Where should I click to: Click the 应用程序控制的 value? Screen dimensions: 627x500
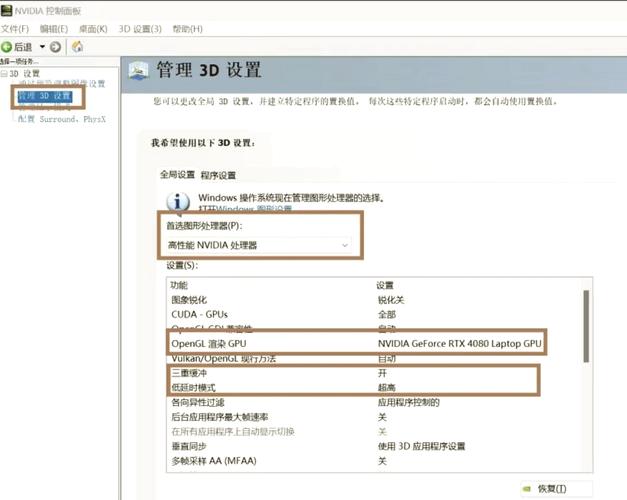(408, 402)
